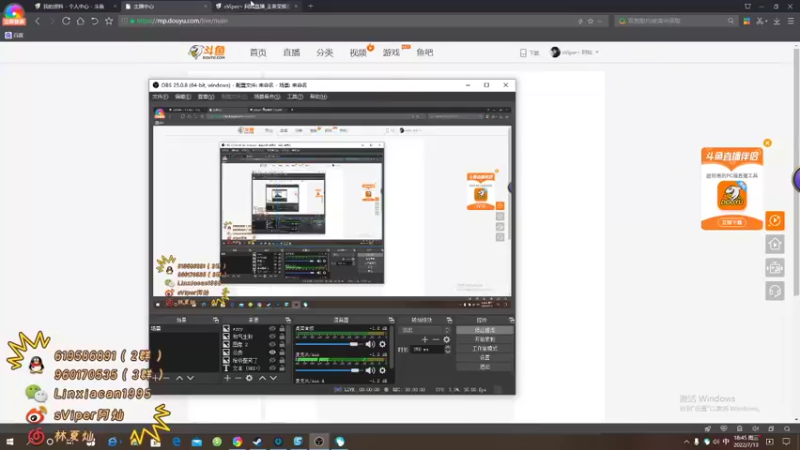Remove selected source with the minus icon

tap(238, 378)
